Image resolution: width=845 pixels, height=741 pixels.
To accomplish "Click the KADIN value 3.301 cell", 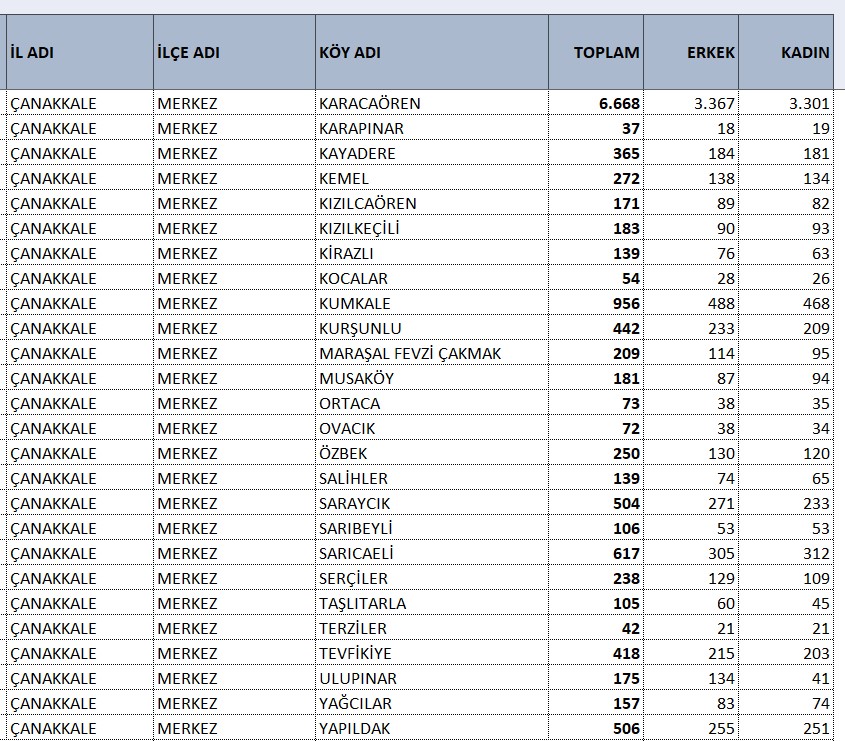I will 785,103.
